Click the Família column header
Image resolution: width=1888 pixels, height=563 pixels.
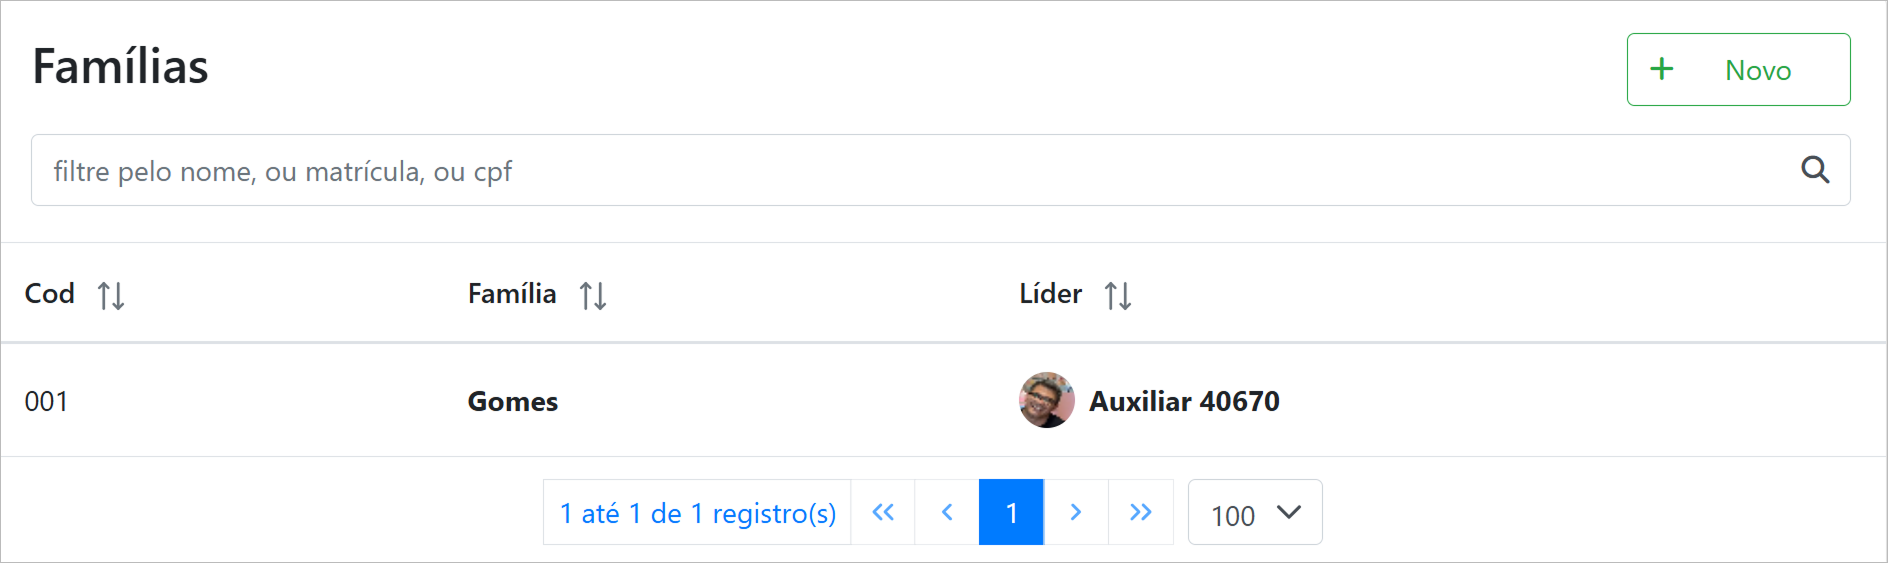[x=512, y=294]
